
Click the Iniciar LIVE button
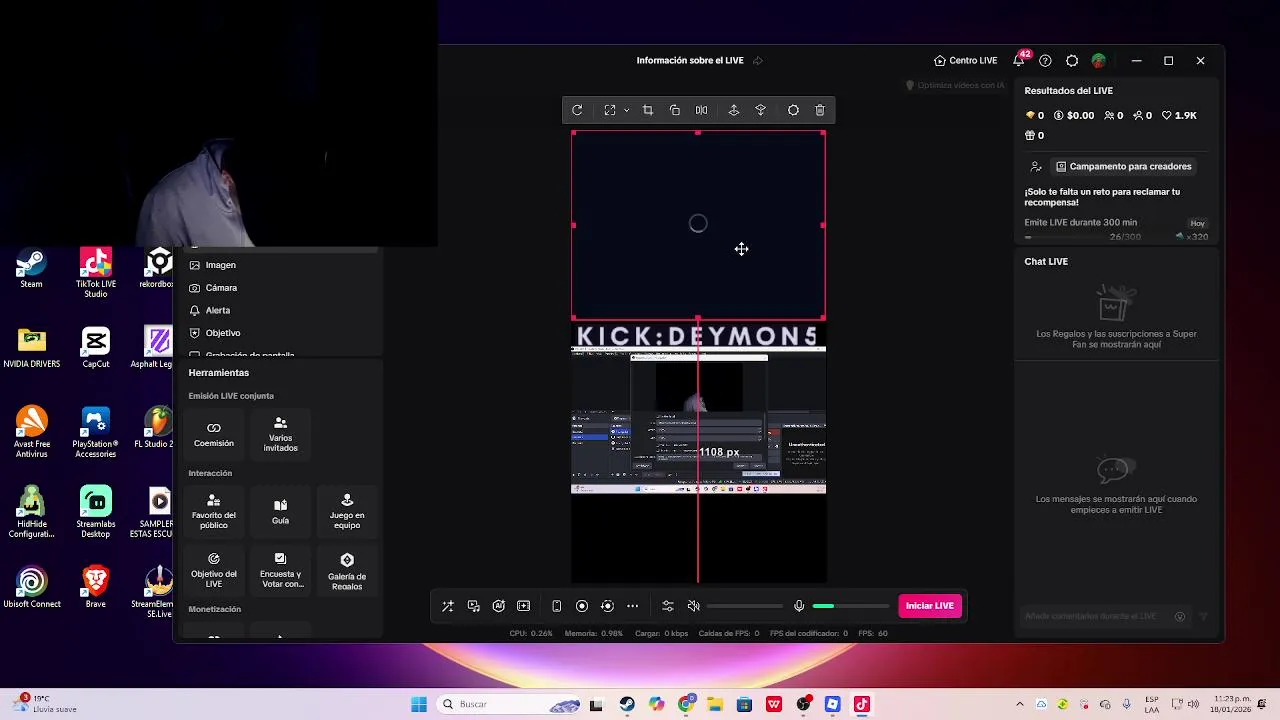coord(930,606)
